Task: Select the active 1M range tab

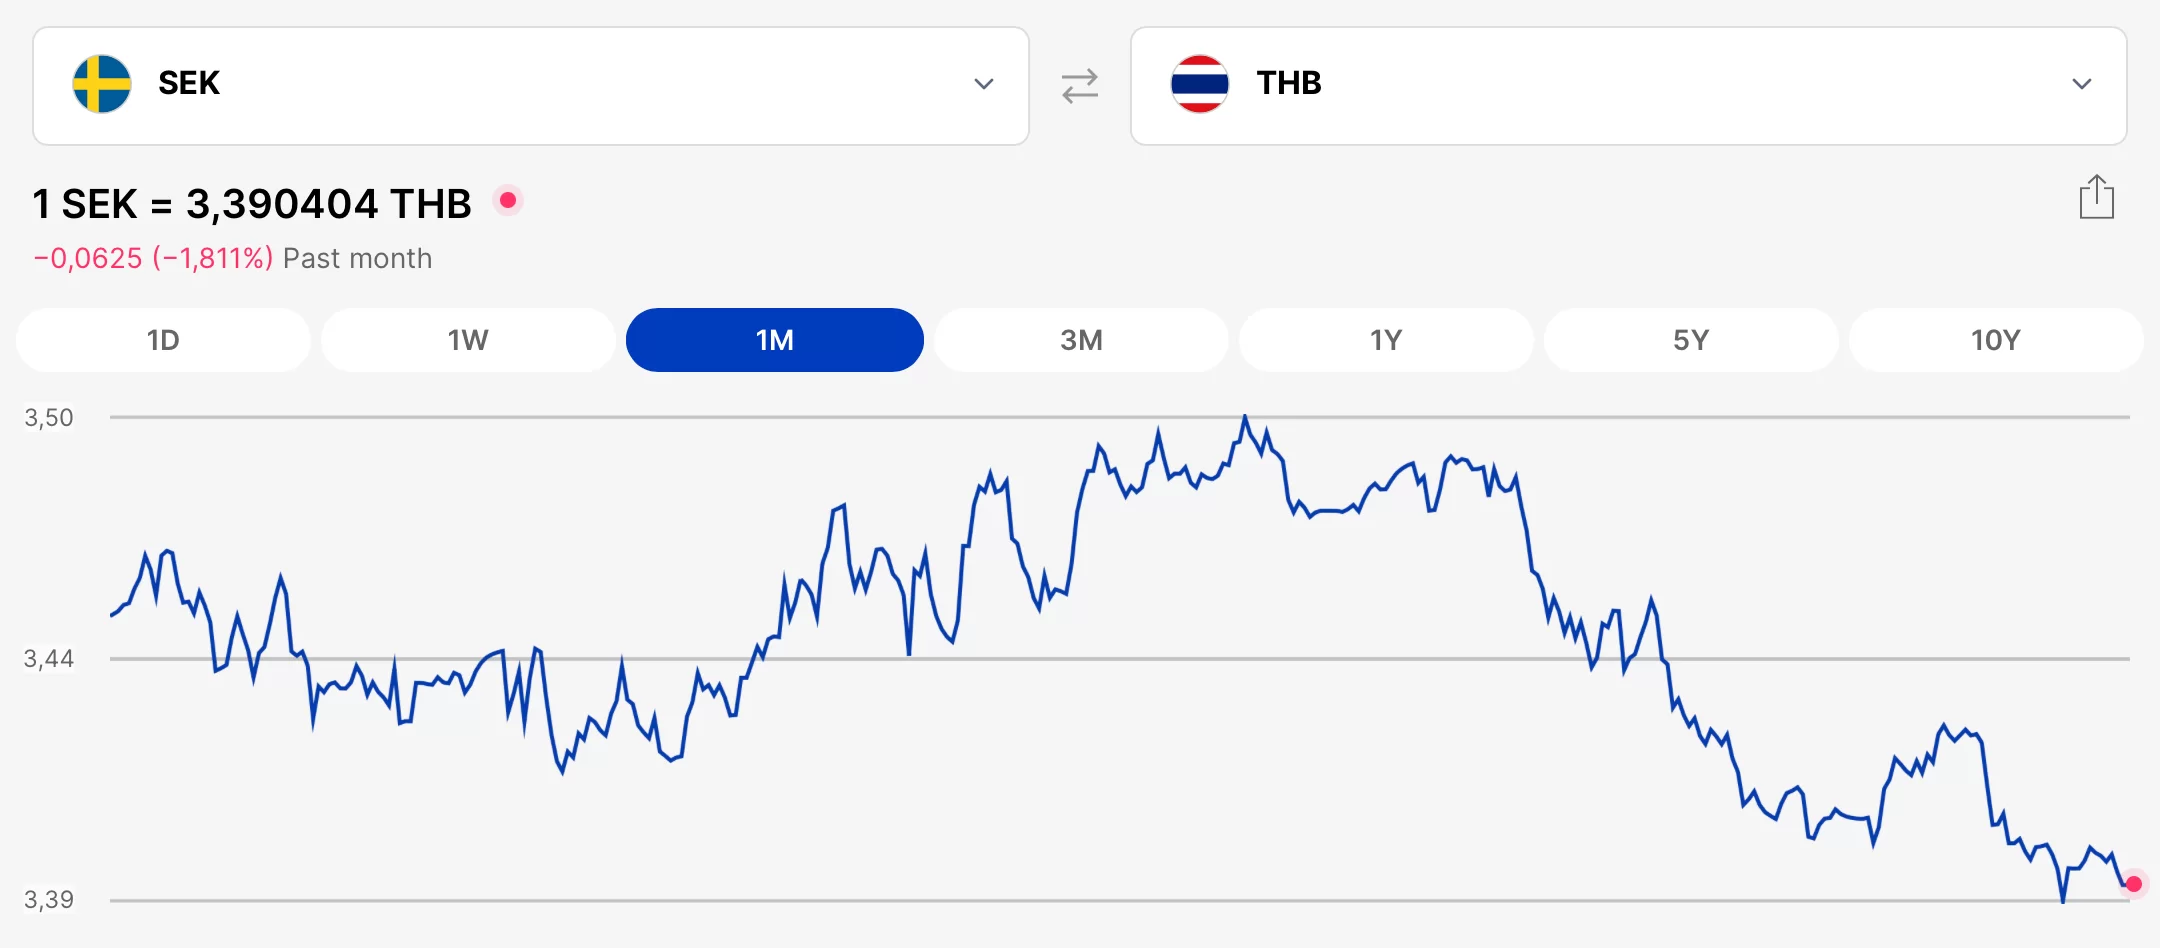Action: pos(774,340)
